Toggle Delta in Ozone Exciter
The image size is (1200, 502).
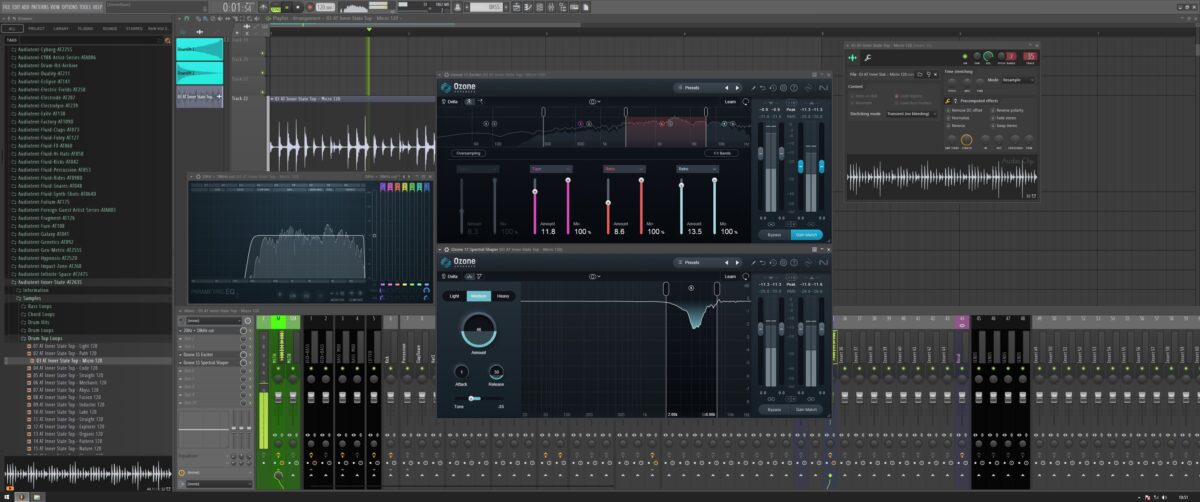[x=450, y=102]
